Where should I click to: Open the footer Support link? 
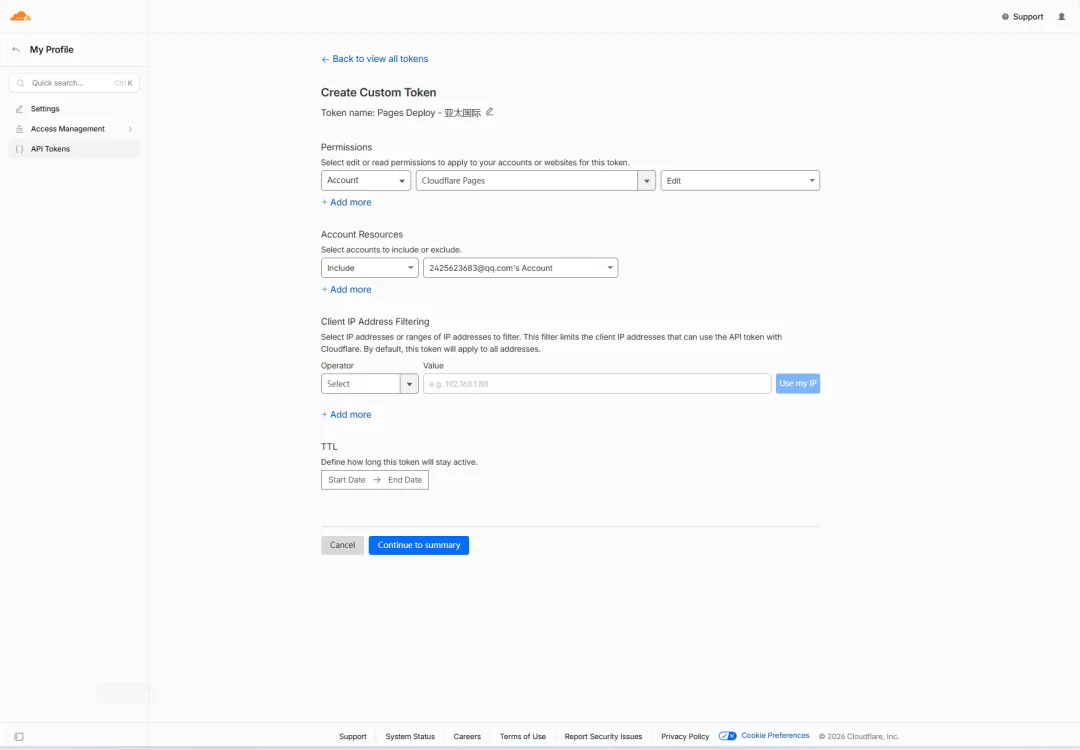[x=353, y=736]
